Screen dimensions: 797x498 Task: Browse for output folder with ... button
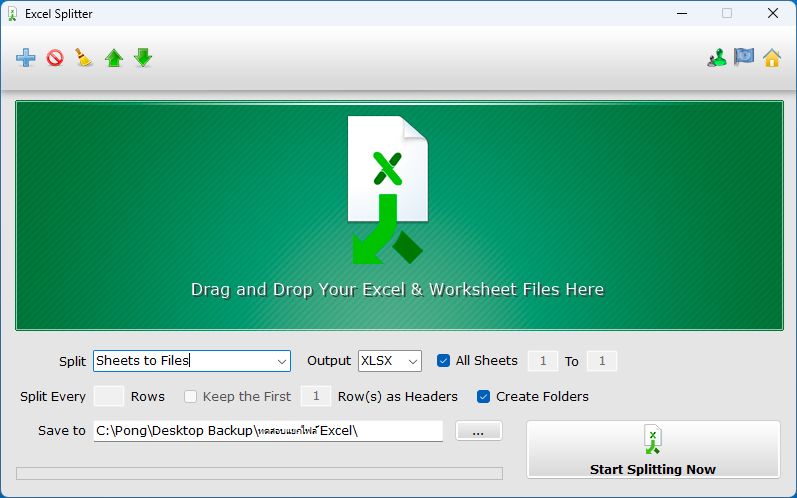tap(478, 431)
